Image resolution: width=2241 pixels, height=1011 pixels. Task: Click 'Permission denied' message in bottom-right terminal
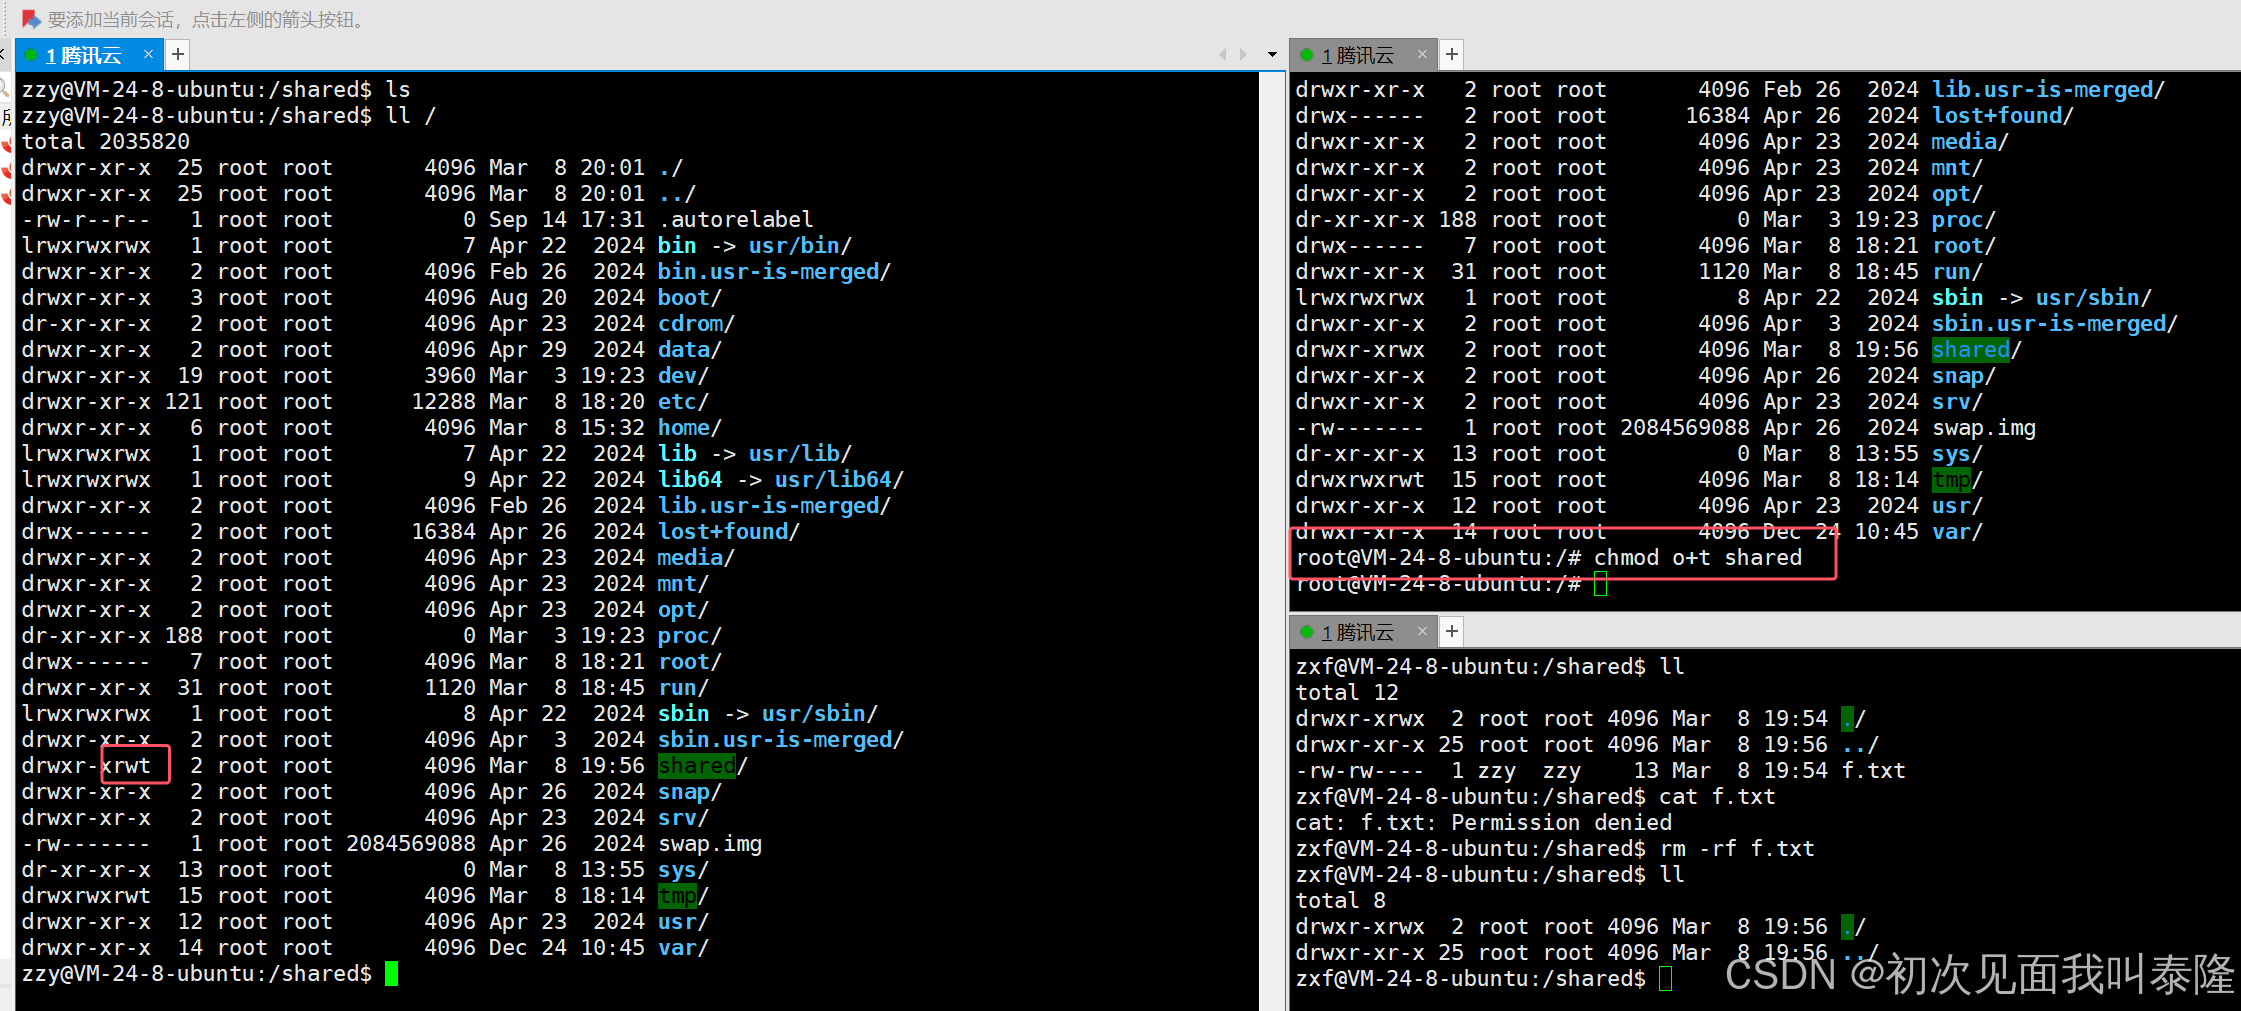point(1561,822)
